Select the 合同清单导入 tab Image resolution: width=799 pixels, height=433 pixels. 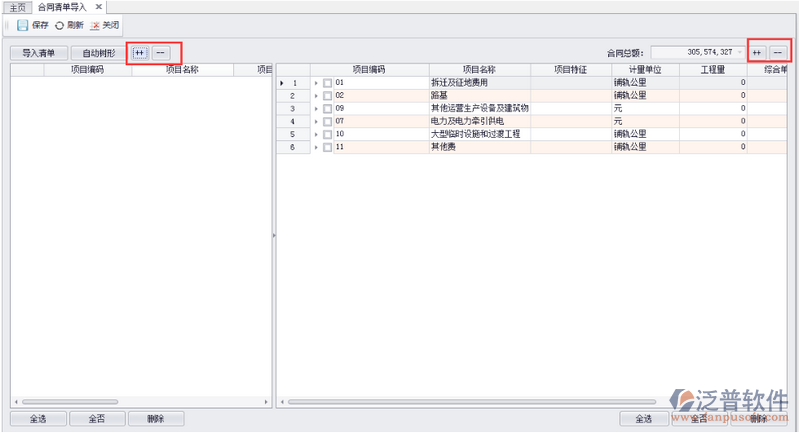tap(62, 6)
